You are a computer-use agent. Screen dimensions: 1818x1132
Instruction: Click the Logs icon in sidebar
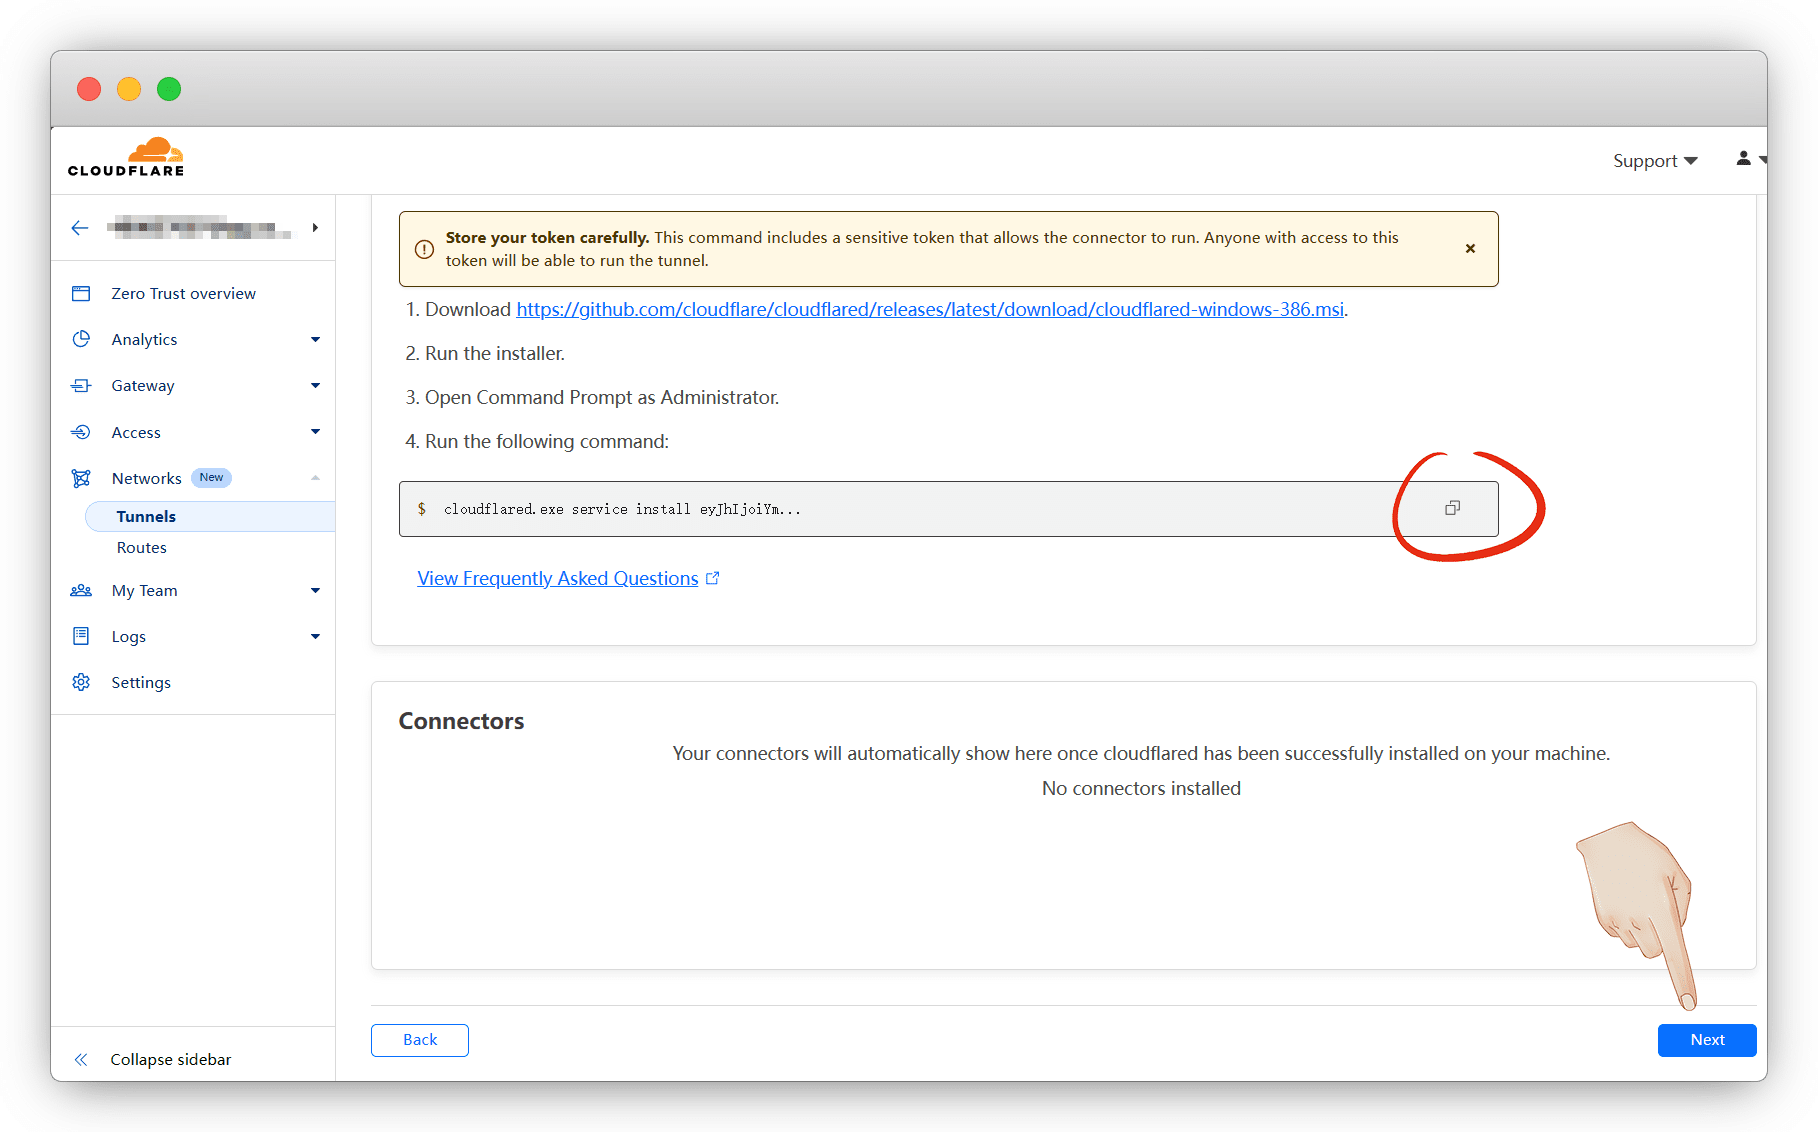pyautogui.click(x=81, y=636)
